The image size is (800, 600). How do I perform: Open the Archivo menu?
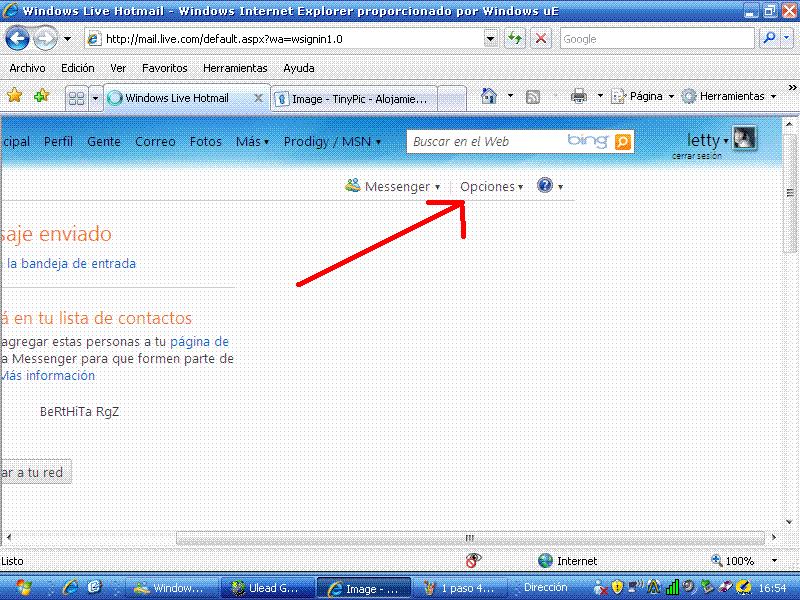pyautogui.click(x=27, y=68)
